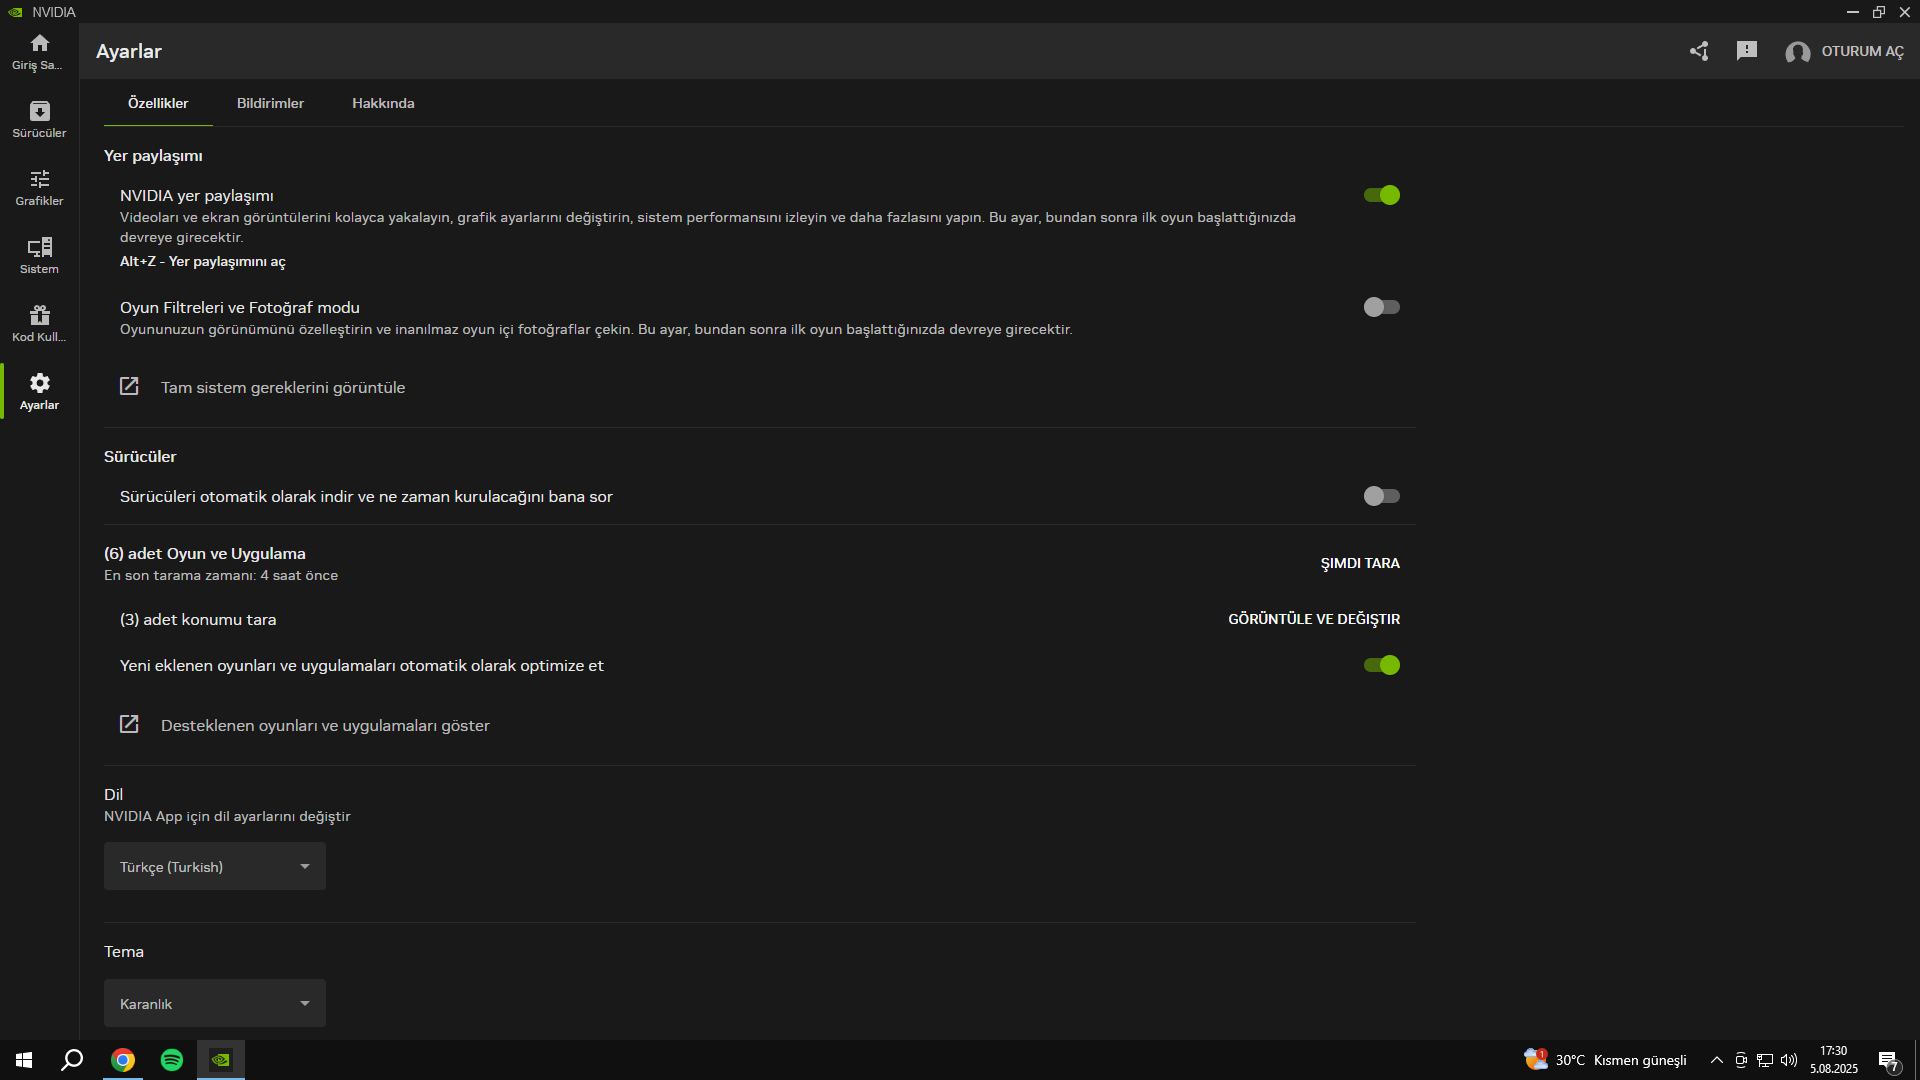
Task: Toggle automatic driver download switch
Action: 1381,496
